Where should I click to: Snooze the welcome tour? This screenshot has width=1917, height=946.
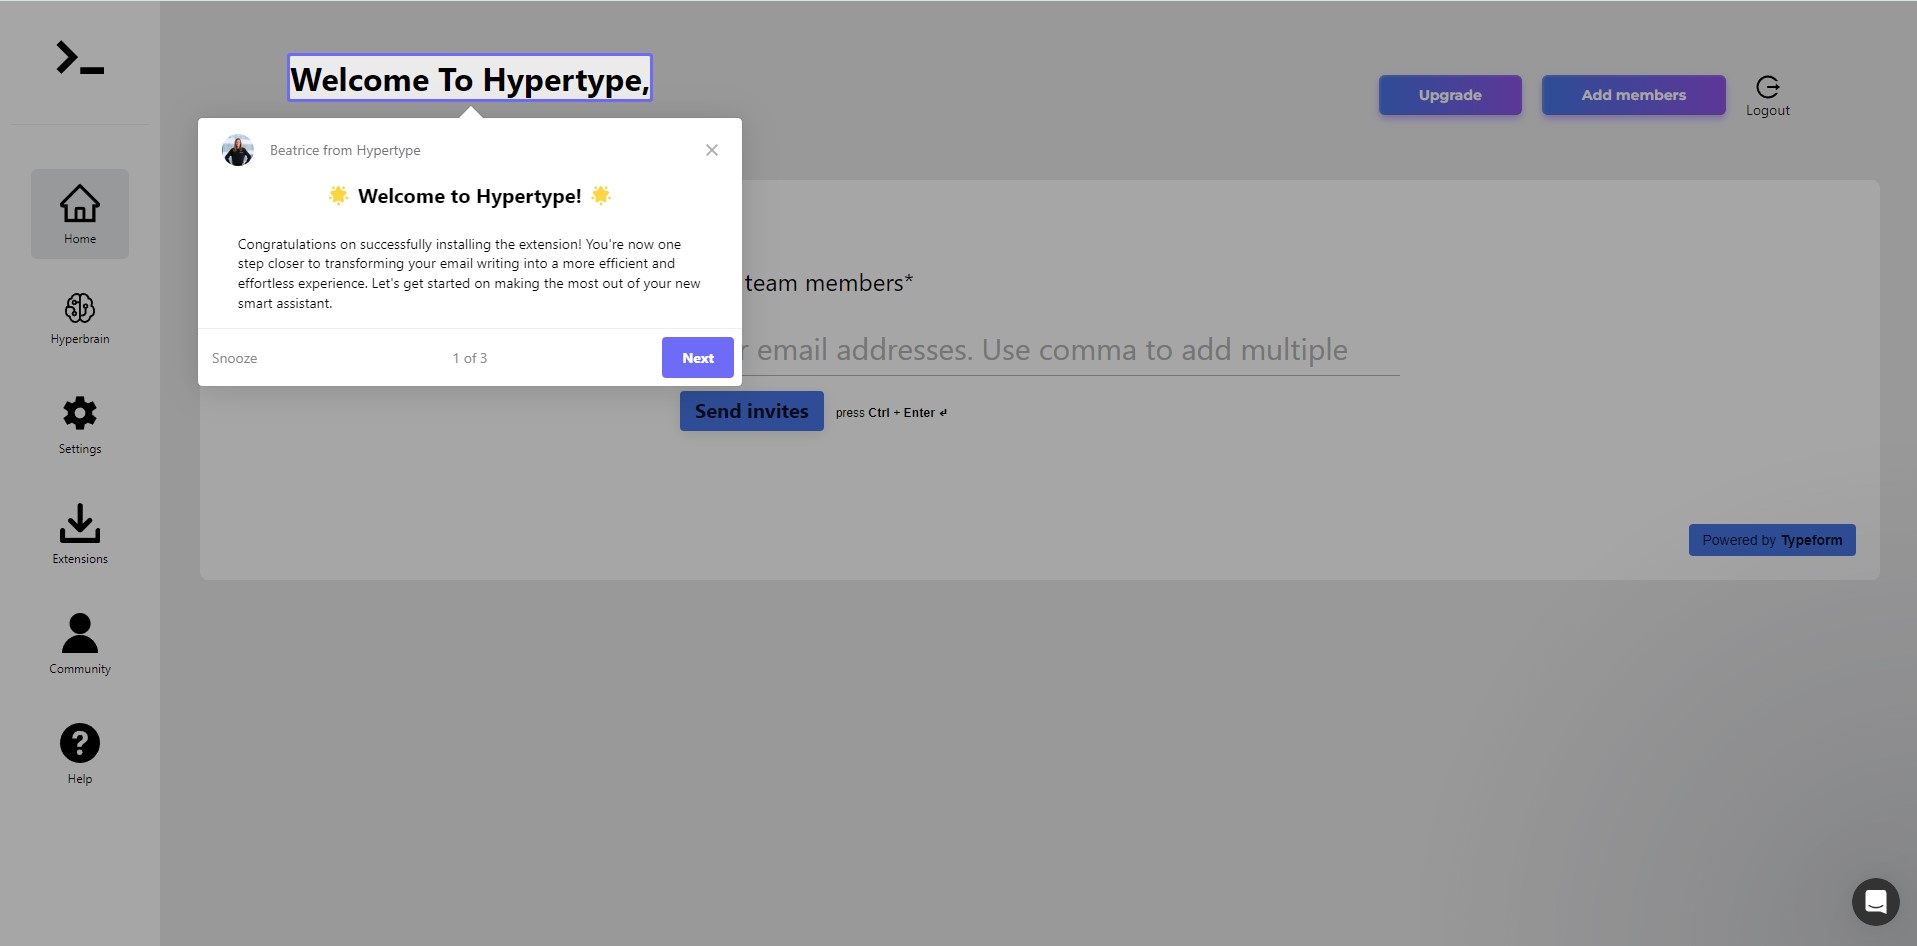pyautogui.click(x=234, y=358)
